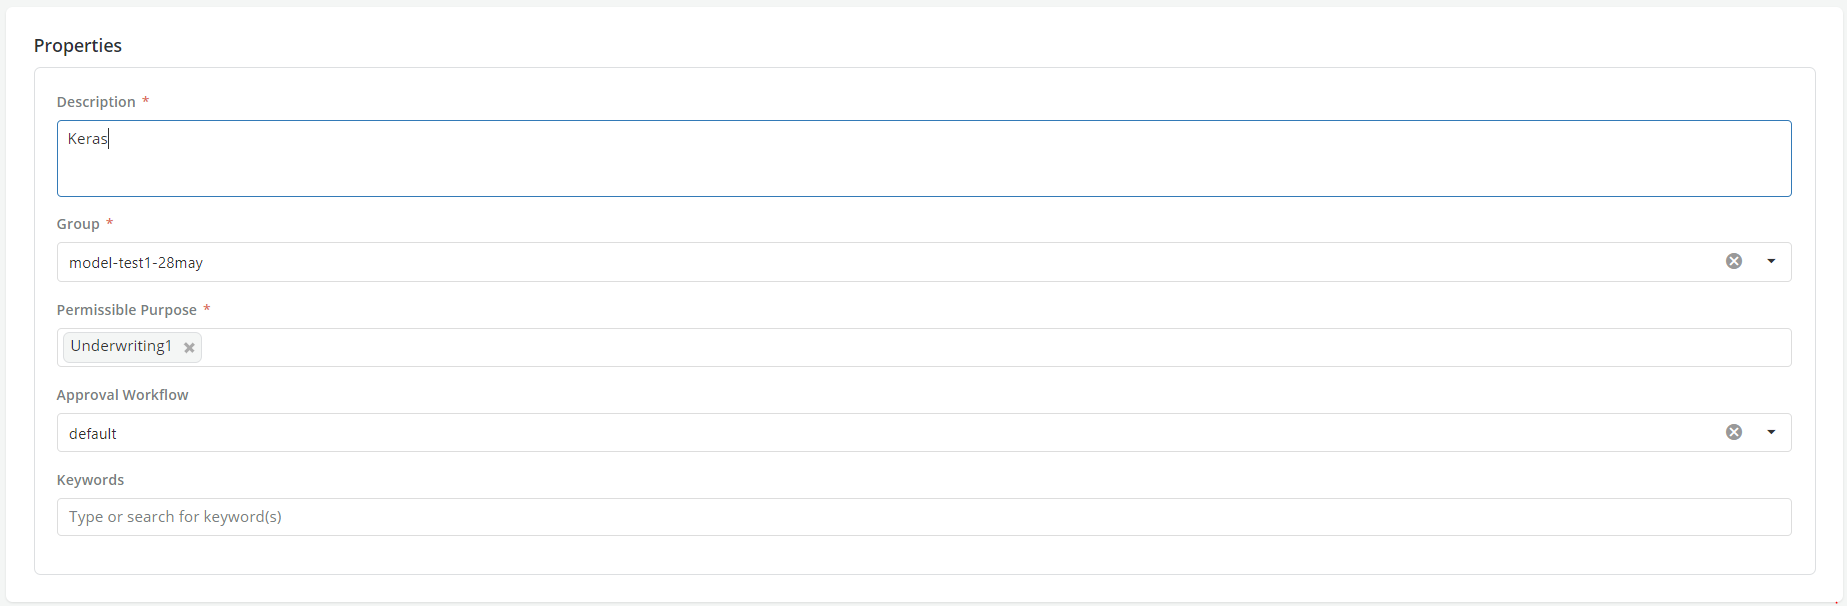Click the Permissible Purpose label
The height and width of the screenshot is (606, 1847).
[126, 310]
